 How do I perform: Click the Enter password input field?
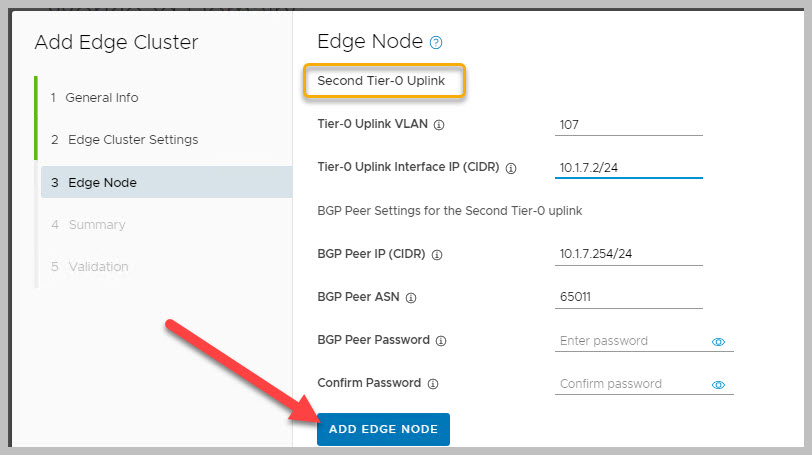pos(630,341)
